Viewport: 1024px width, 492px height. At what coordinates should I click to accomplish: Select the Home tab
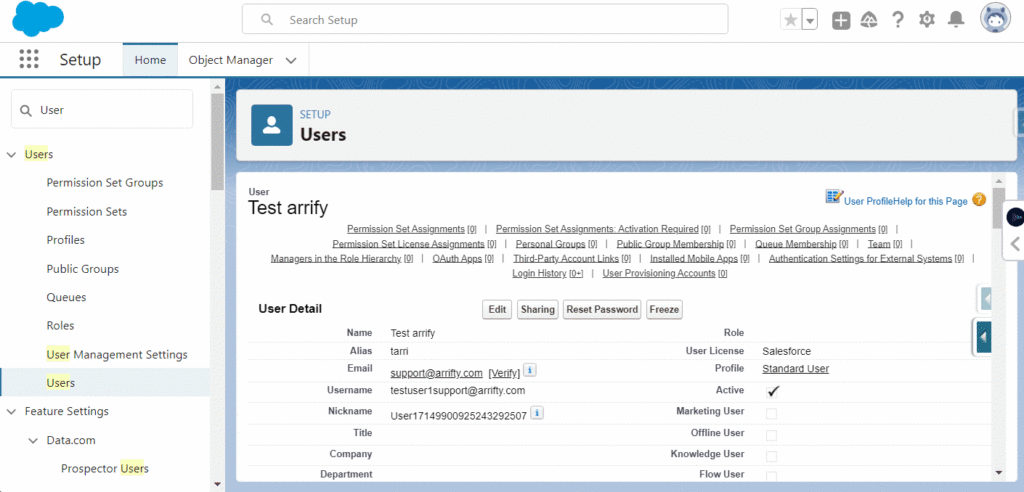[150, 60]
